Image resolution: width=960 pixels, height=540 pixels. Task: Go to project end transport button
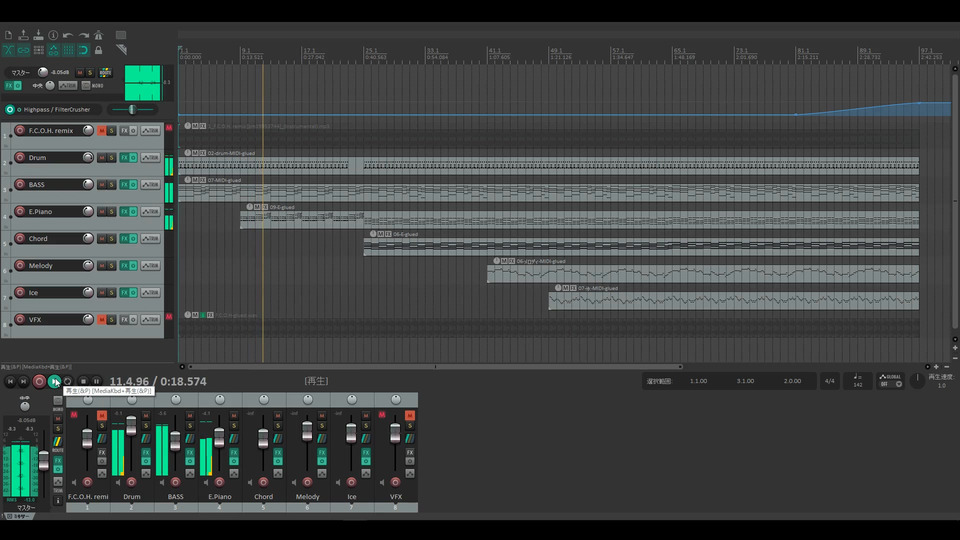point(23,381)
